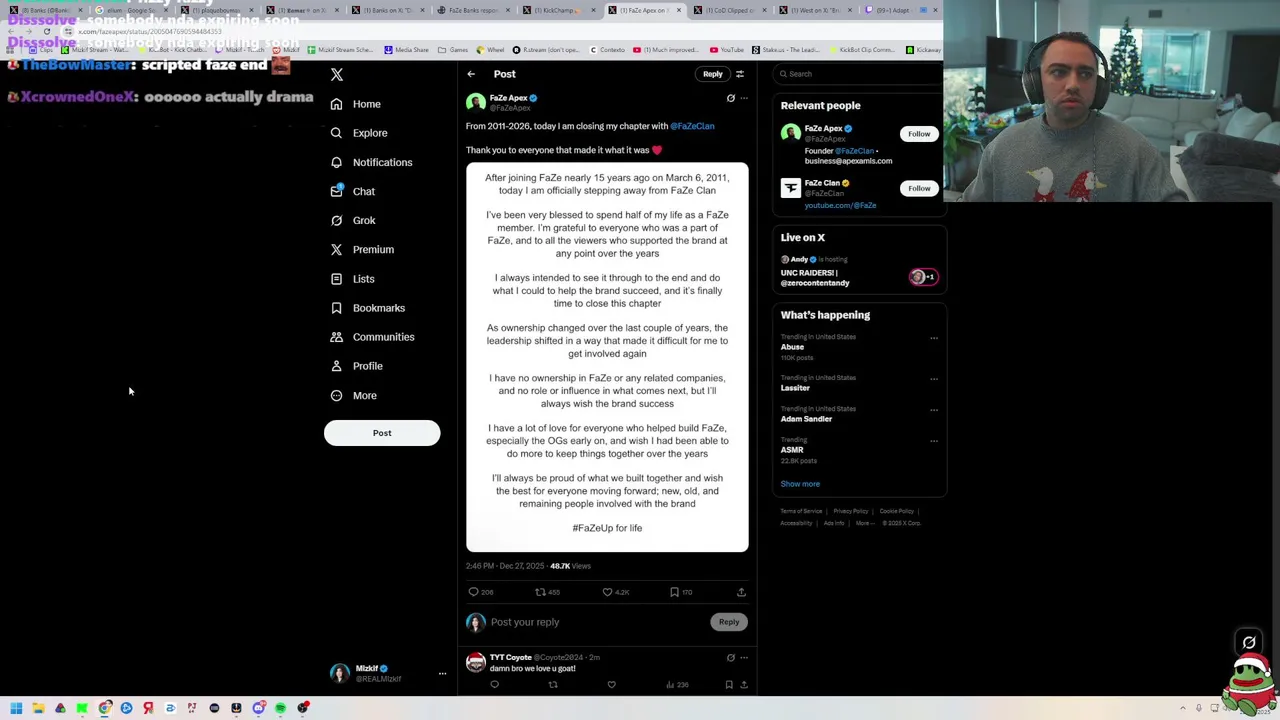The height and width of the screenshot is (720, 1280).
Task: Open Andy's UNC RAIDERS live broadcast
Action: (860, 270)
